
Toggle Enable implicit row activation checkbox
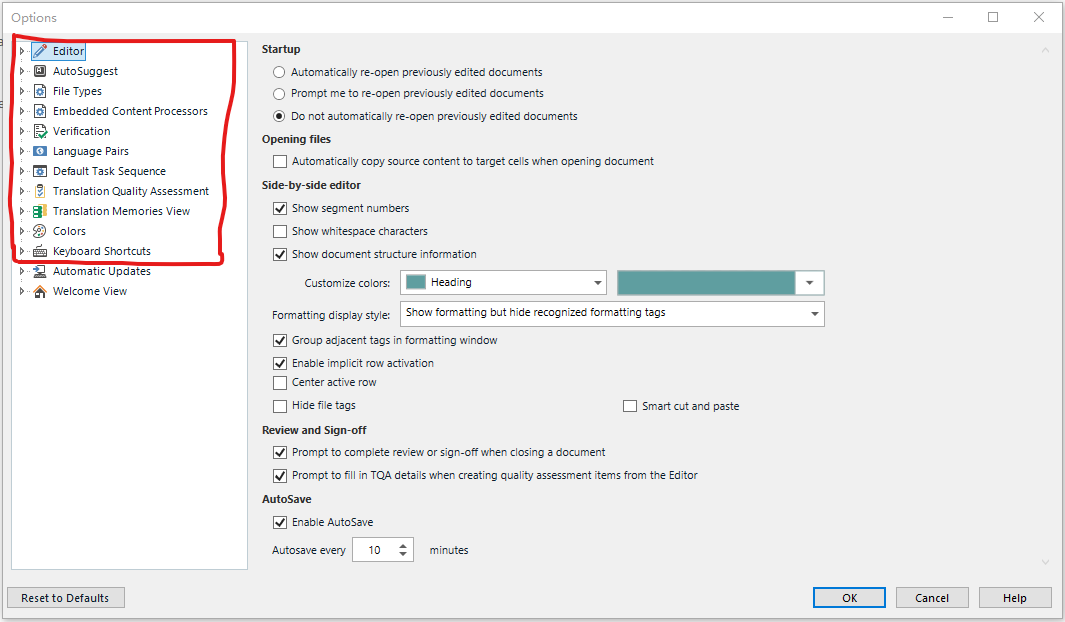(x=280, y=363)
